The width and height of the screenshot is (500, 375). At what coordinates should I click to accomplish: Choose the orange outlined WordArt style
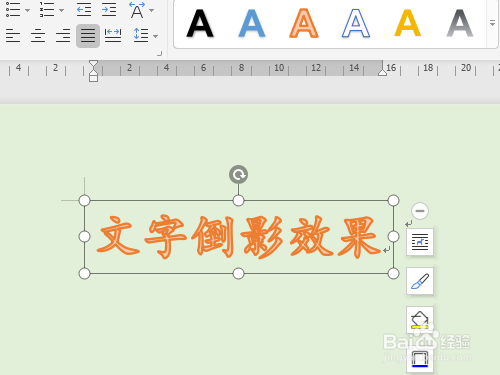pyautogui.click(x=304, y=24)
